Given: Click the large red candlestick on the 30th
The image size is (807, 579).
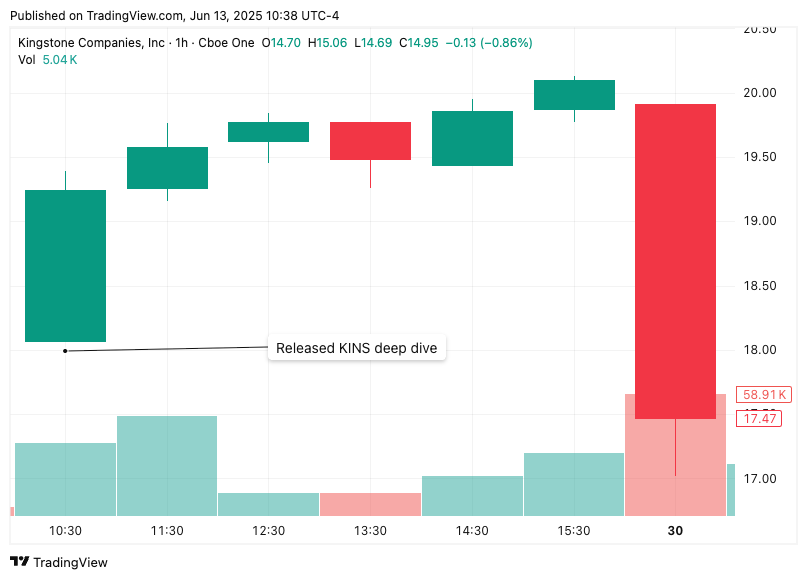Looking at the screenshot, I should pyautogui.click(x=675, y=261).
